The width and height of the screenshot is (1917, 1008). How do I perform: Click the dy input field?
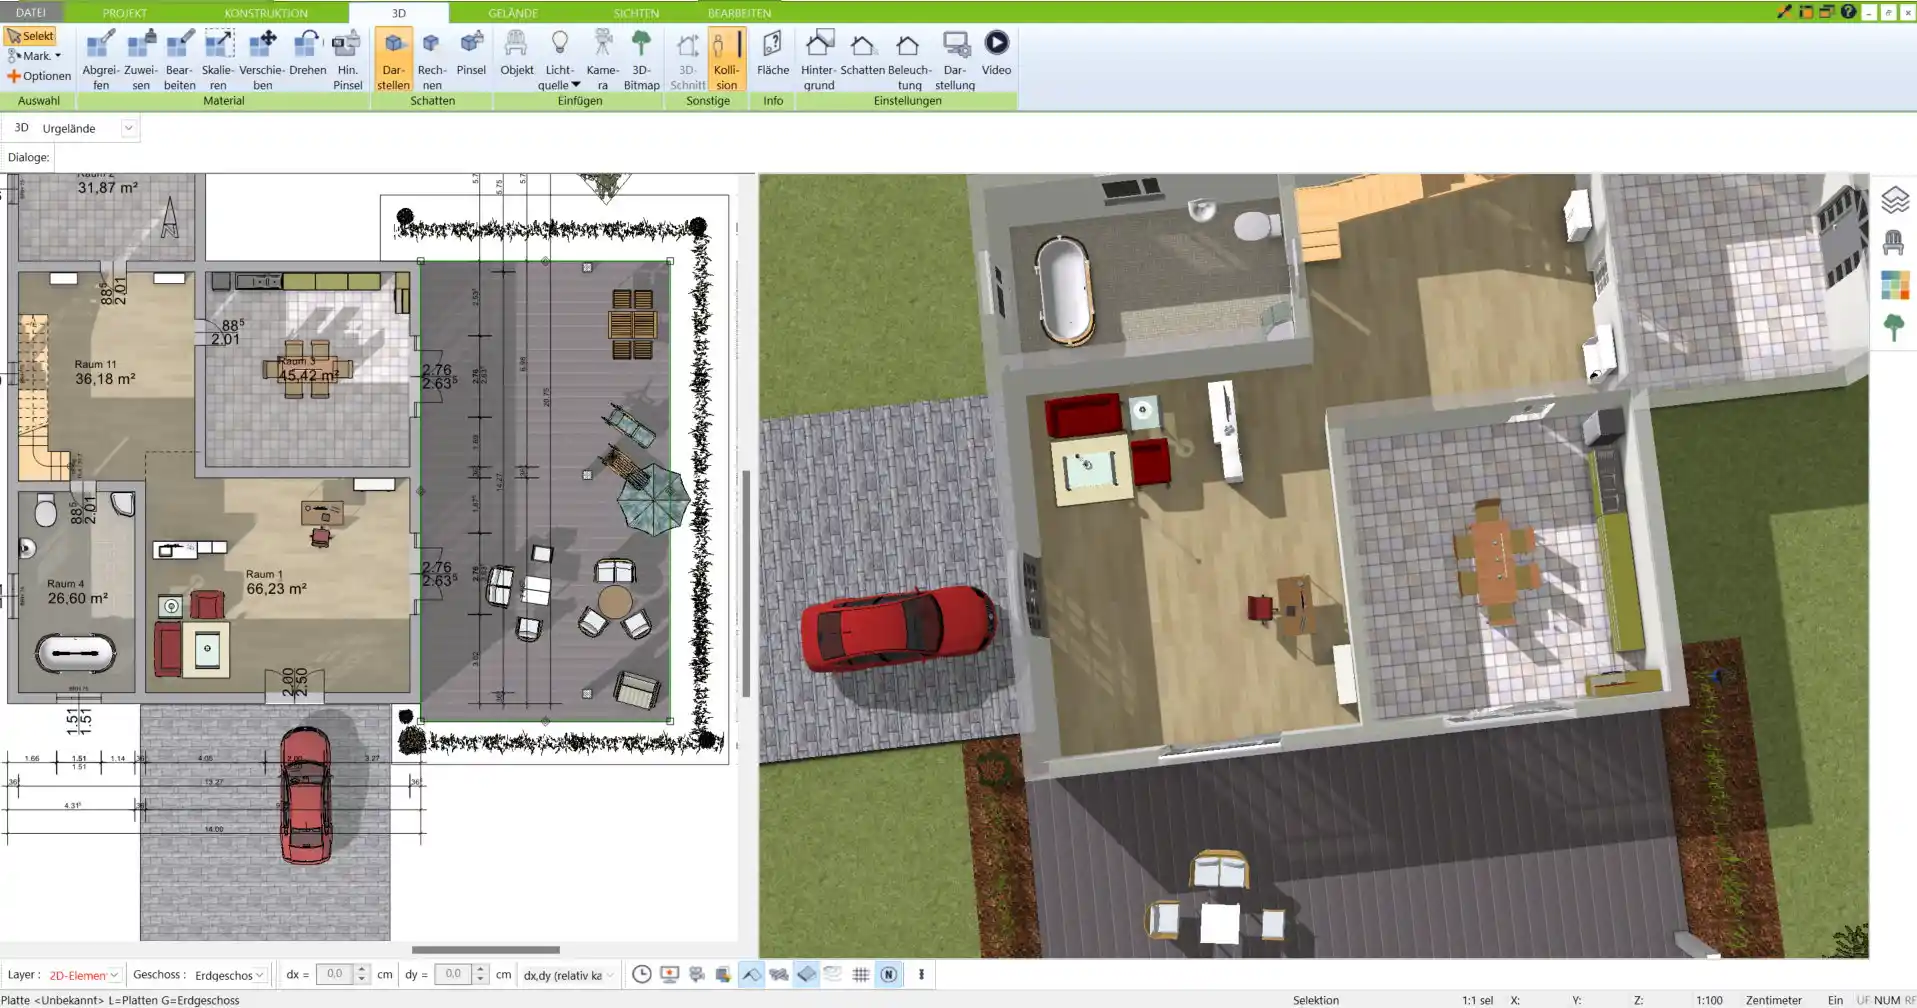[453, 974]
